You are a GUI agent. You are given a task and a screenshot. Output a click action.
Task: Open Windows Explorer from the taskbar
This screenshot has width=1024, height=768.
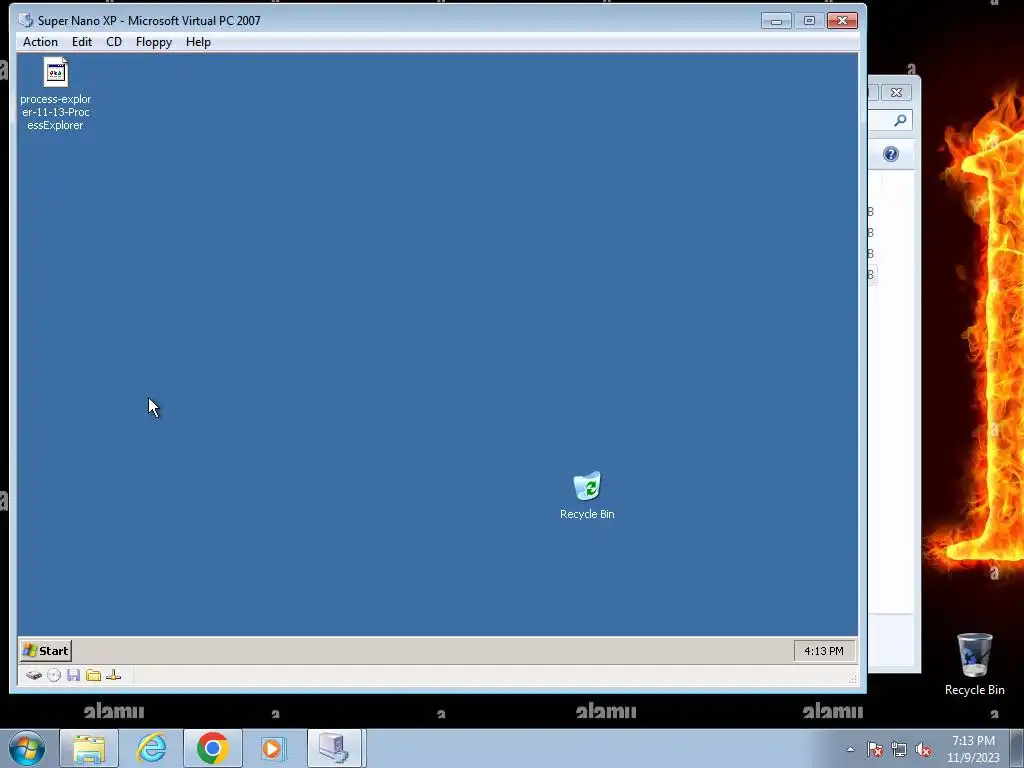coord(89,748)
